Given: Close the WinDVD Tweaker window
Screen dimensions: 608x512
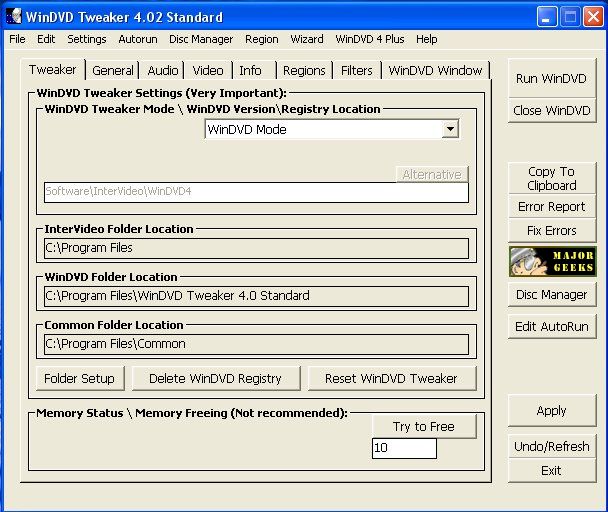Looking at the screenshot, I should (x=593, y=17).
